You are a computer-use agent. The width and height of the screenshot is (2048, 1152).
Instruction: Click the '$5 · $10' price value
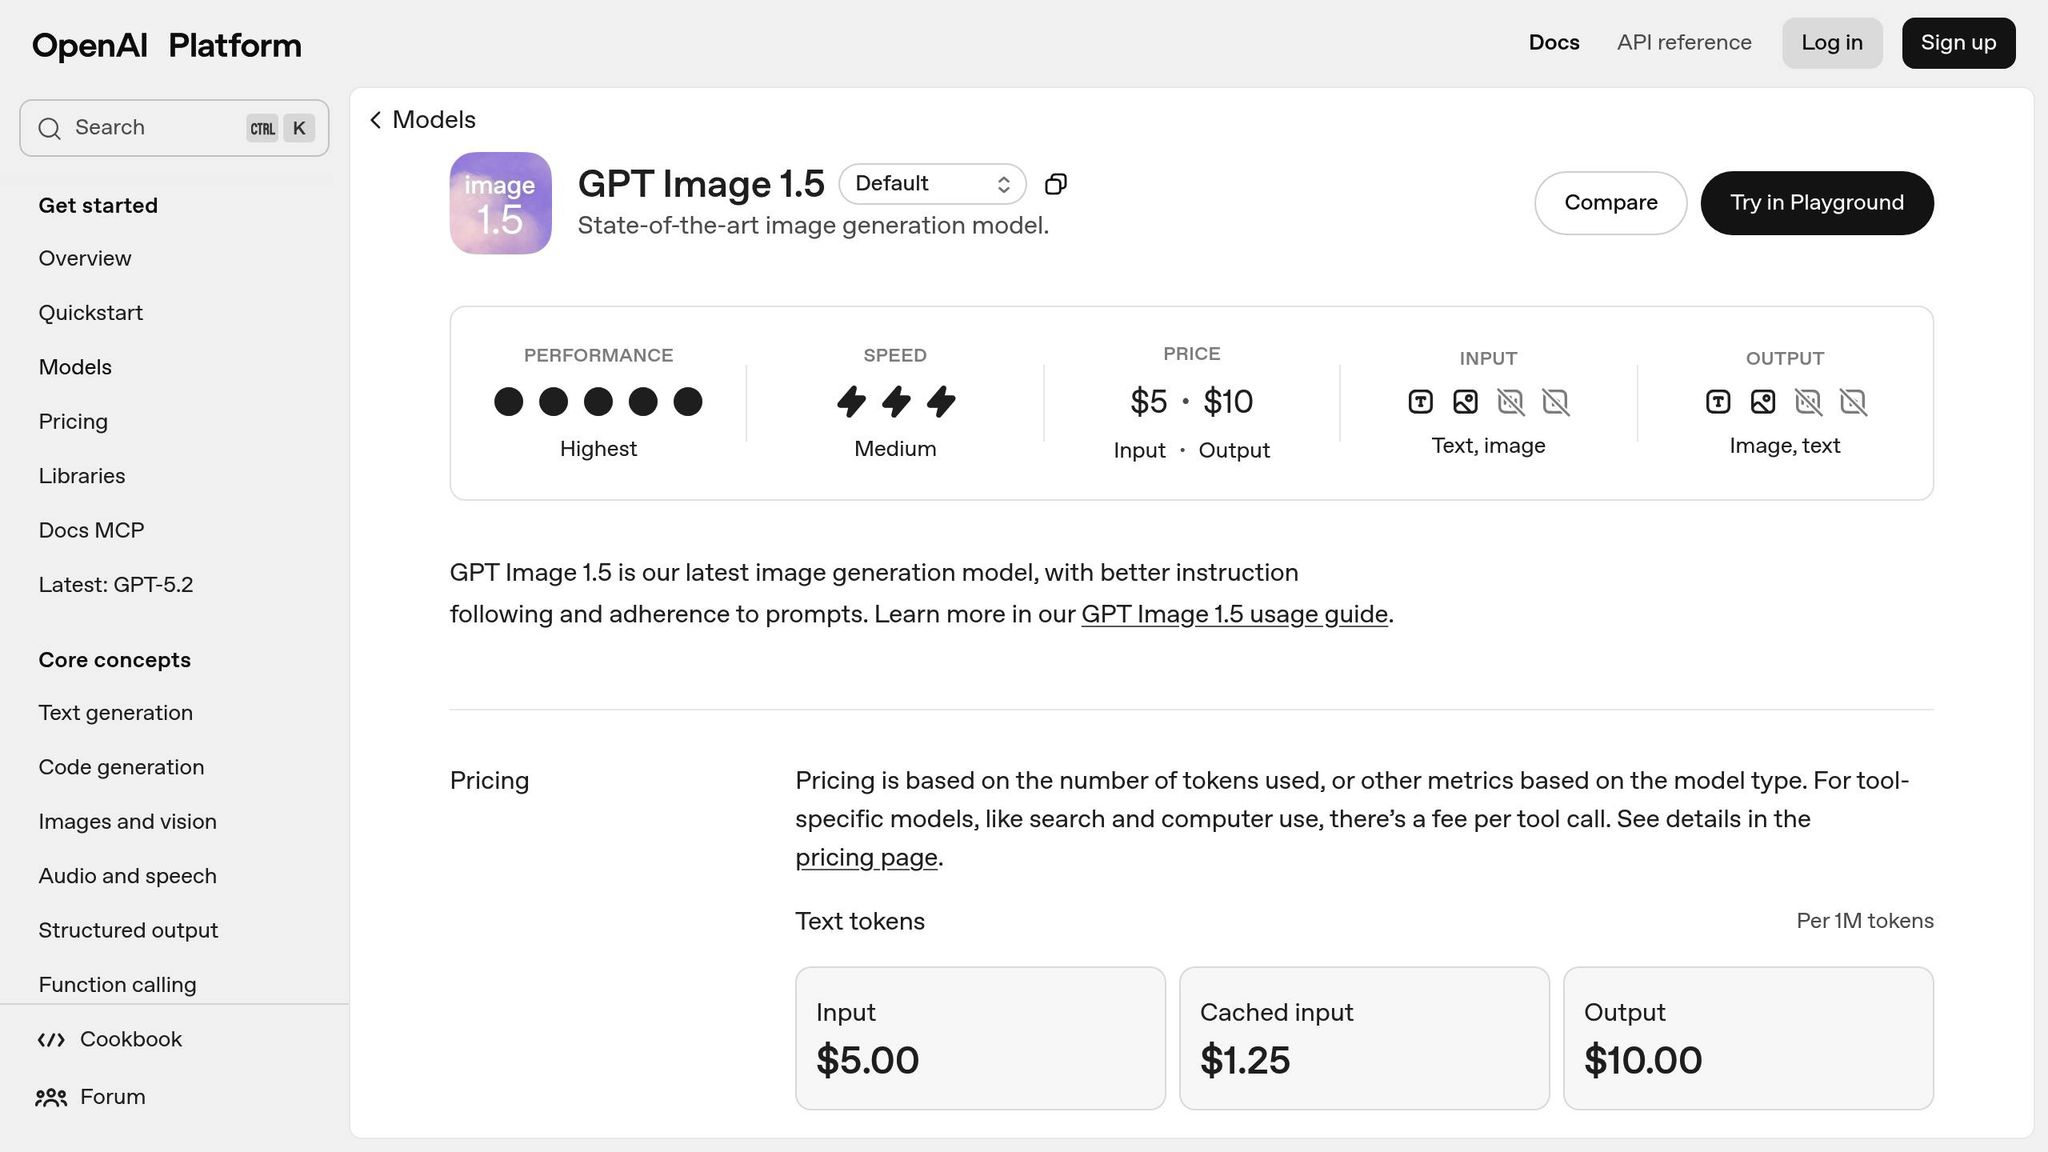coord(1191,402)
